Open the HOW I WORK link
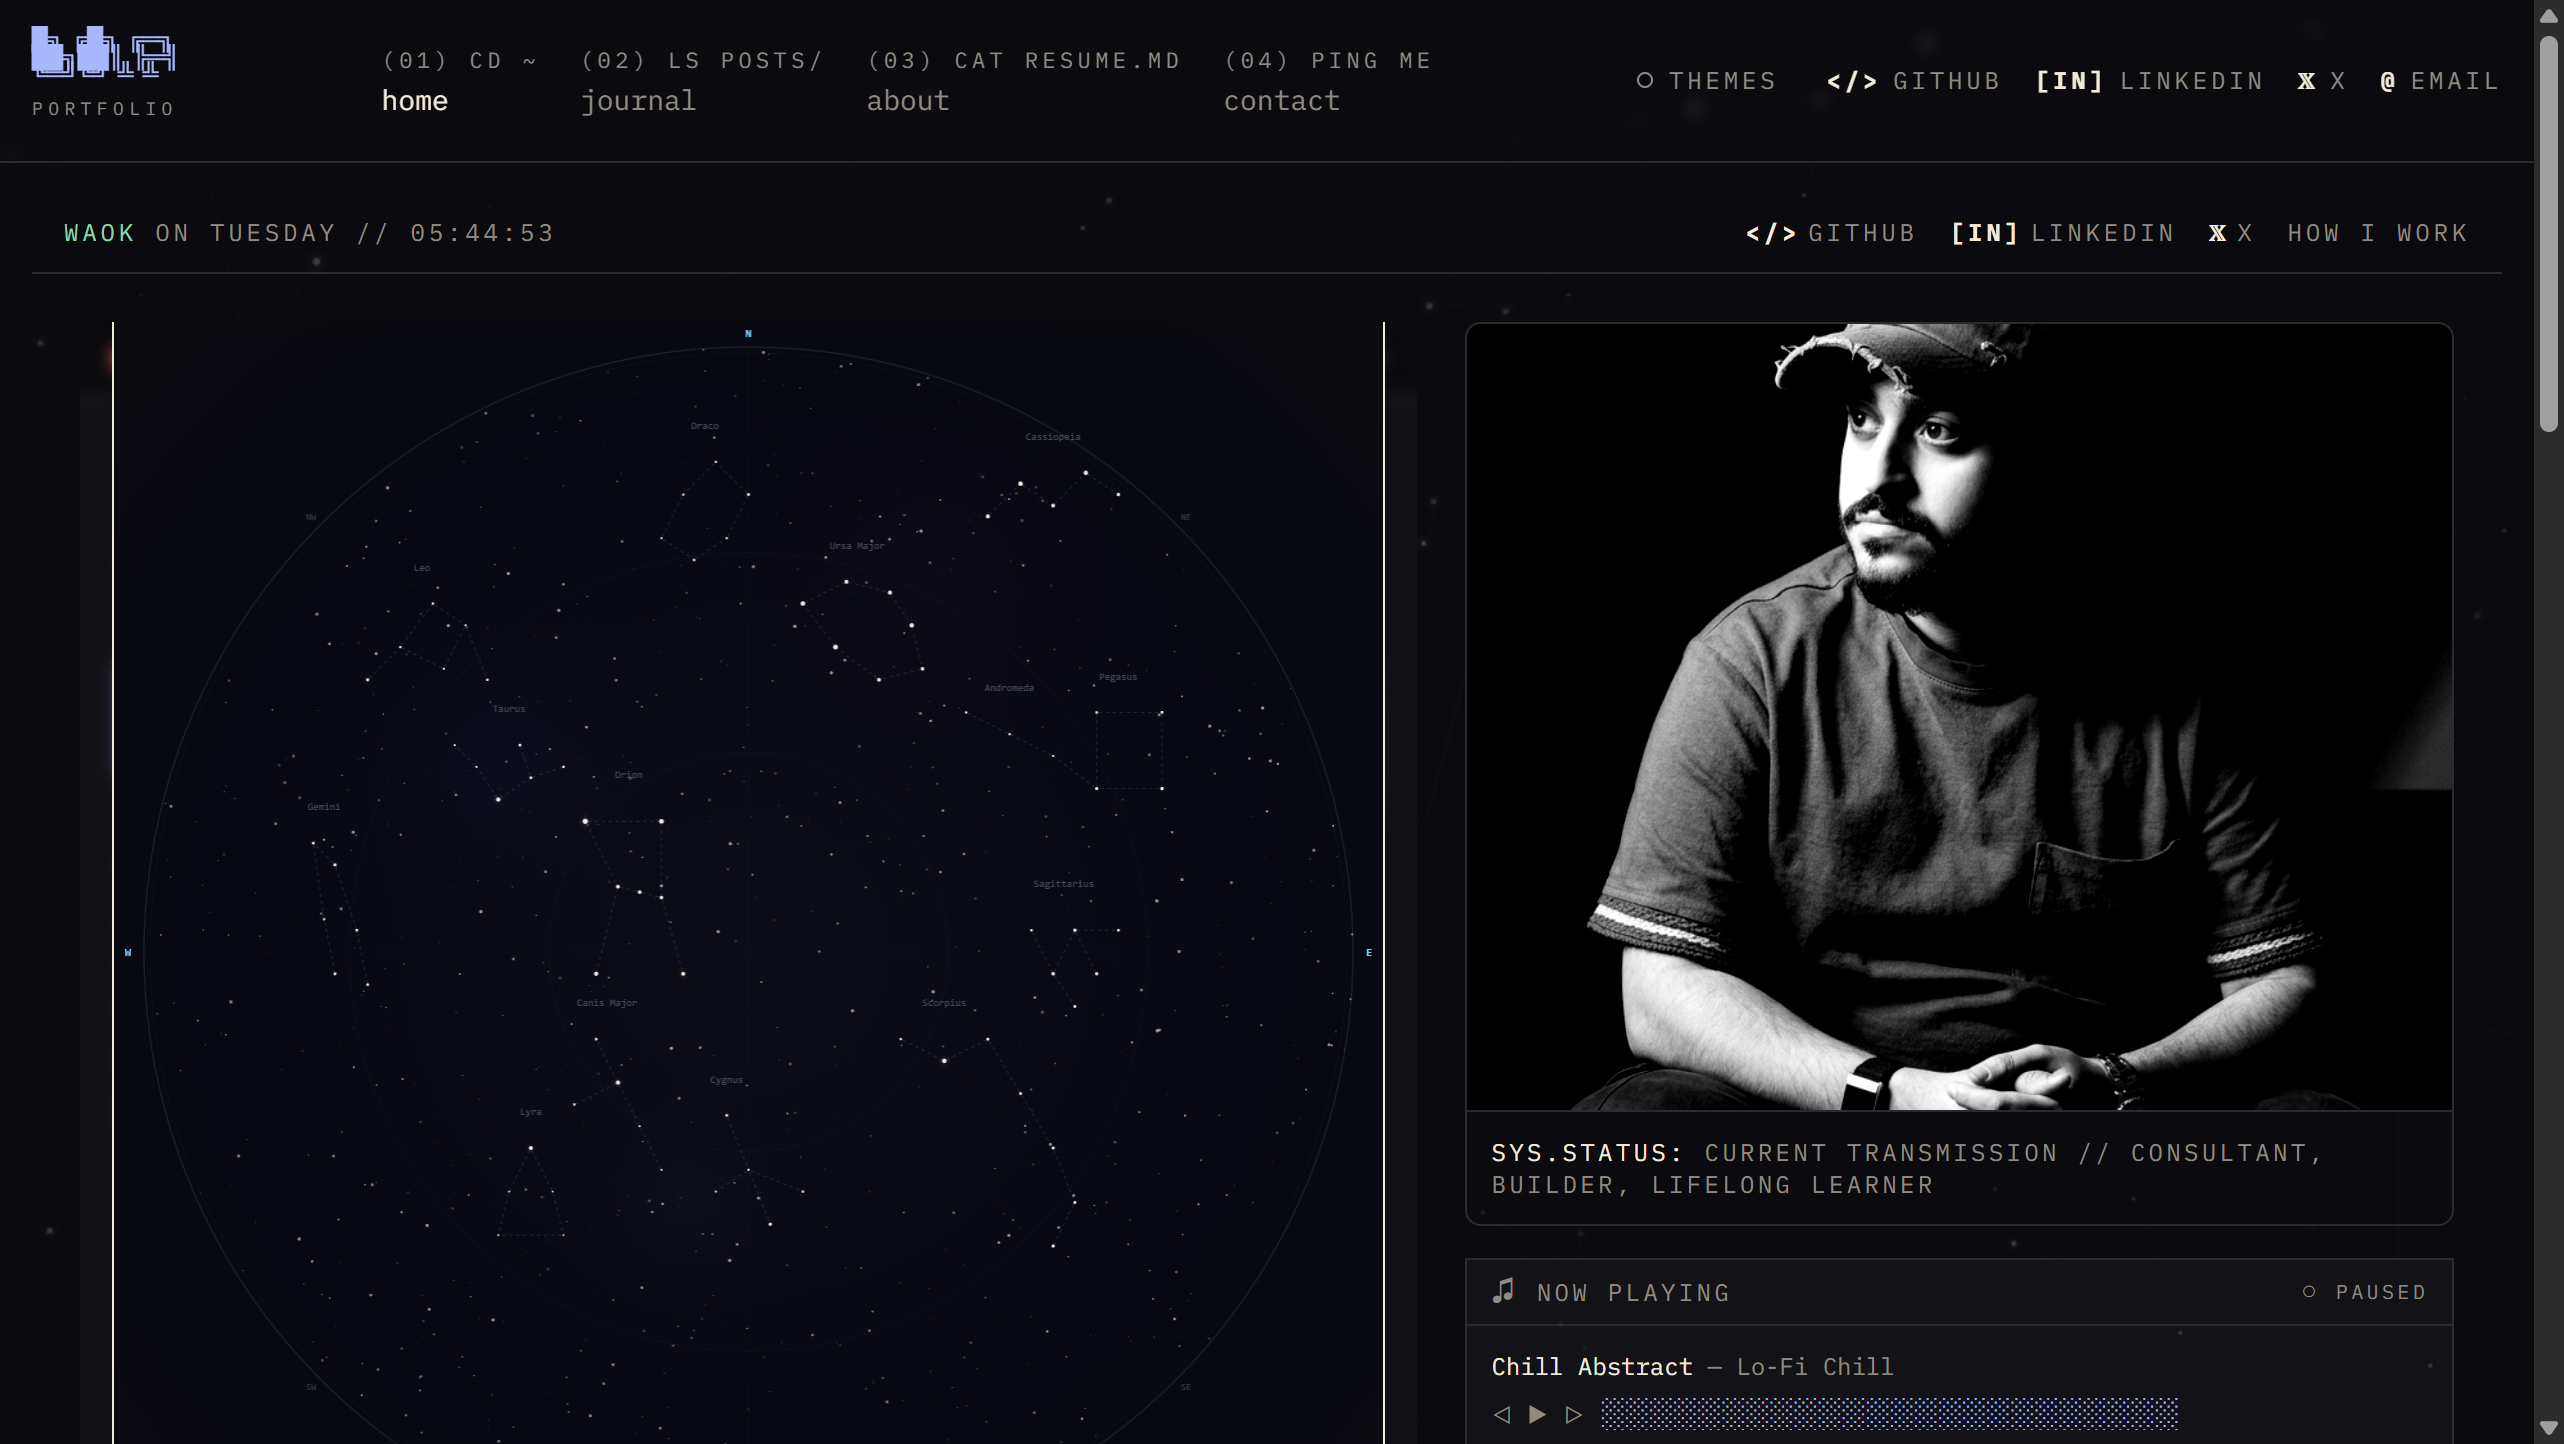Screen dimensions: 2564x1444 pos(2377,232)
